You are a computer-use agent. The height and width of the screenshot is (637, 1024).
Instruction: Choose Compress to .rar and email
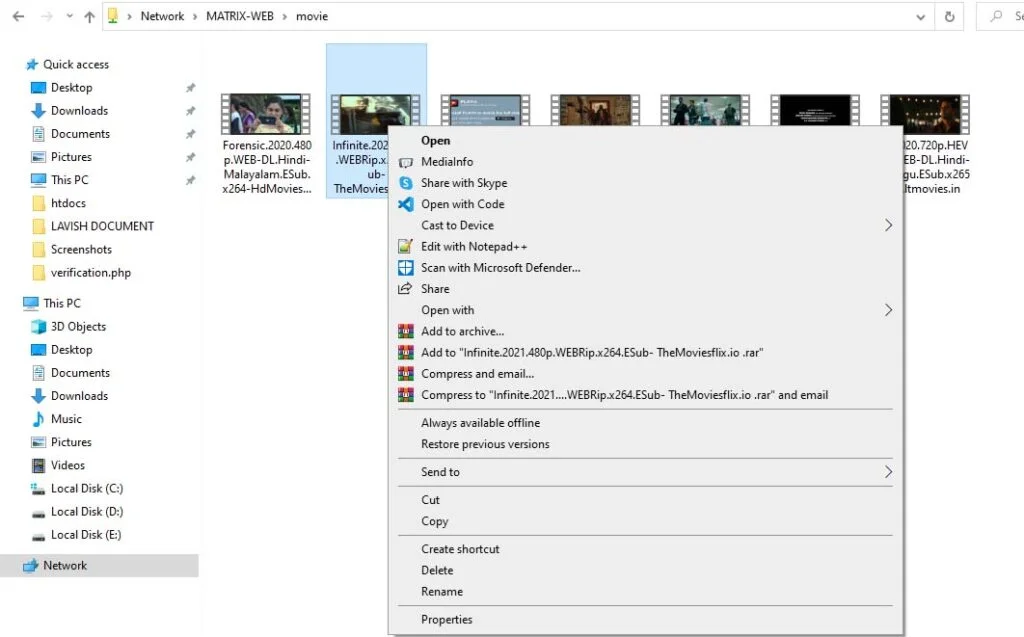point(624,395)
